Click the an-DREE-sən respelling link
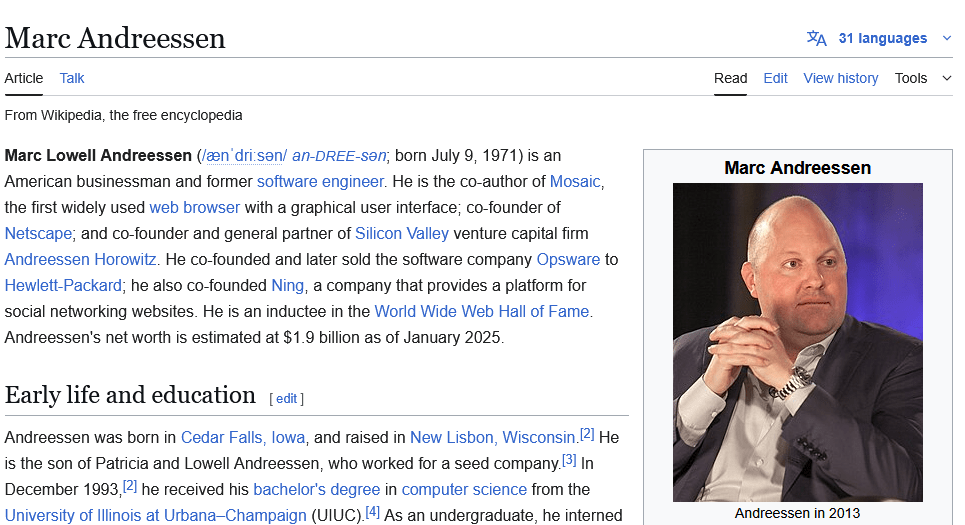This screenshot has width=965, height=525. (339, 156)
